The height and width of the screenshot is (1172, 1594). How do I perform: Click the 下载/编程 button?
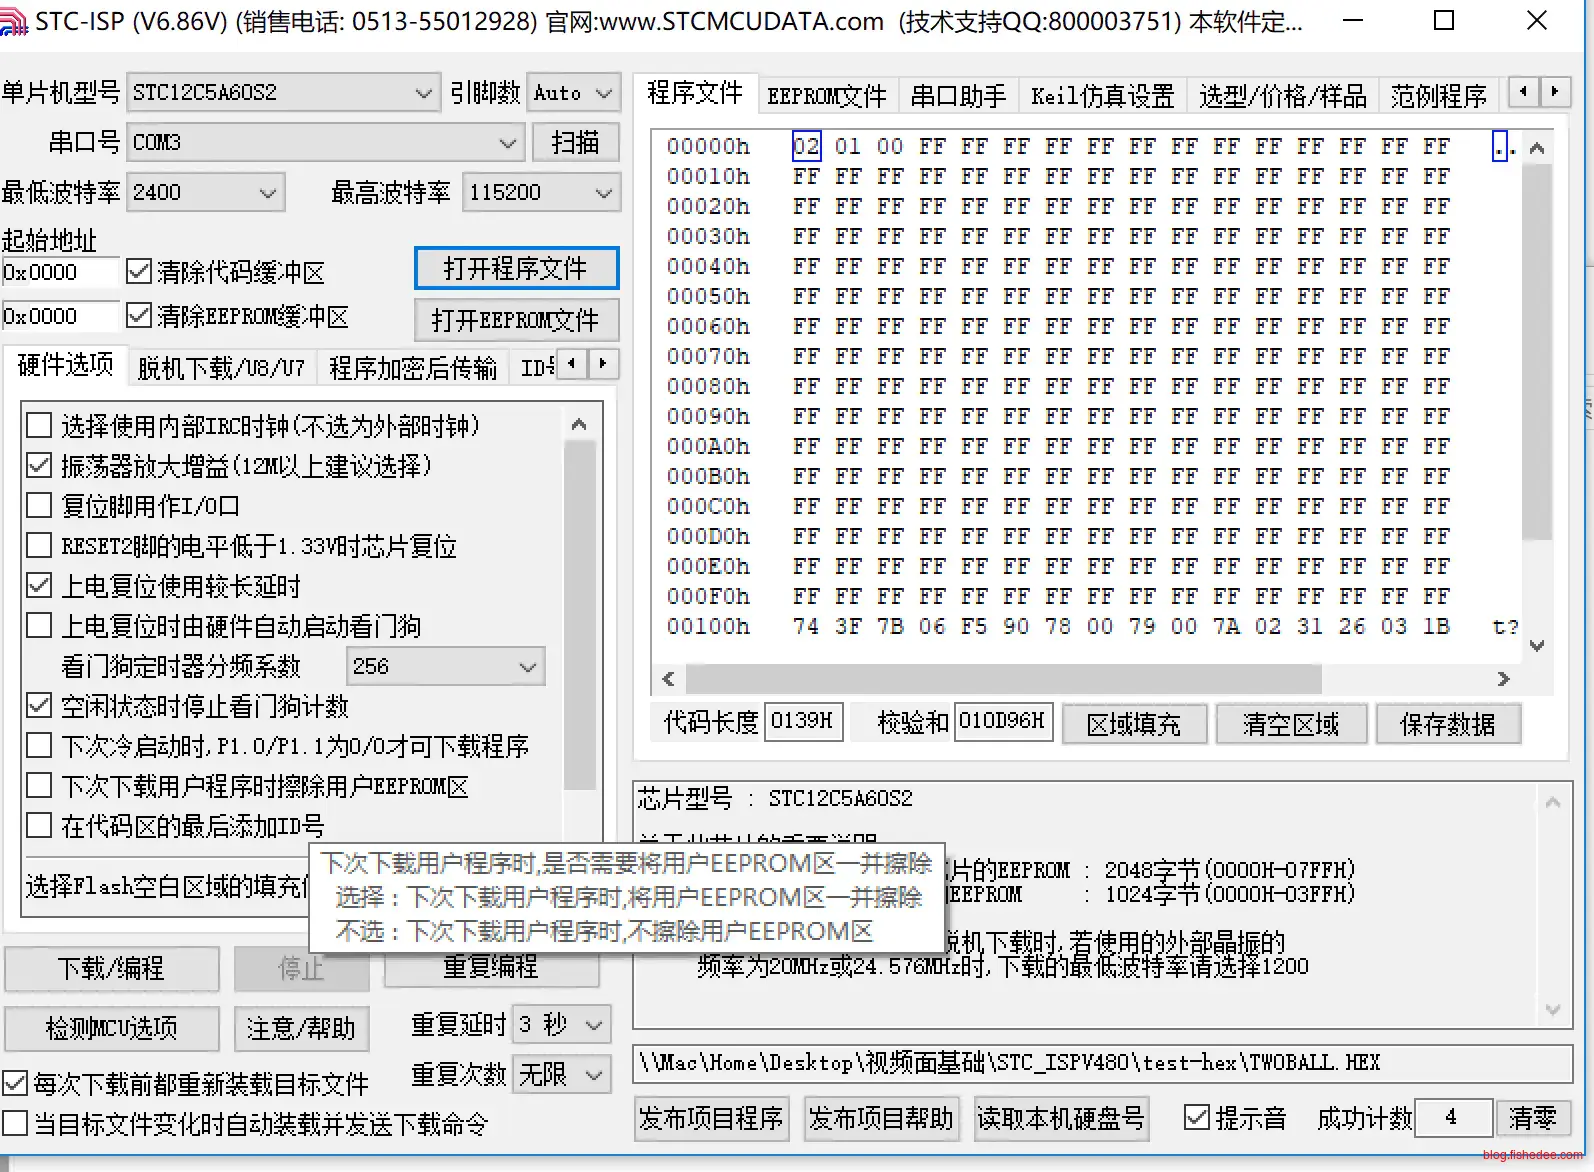111,968
